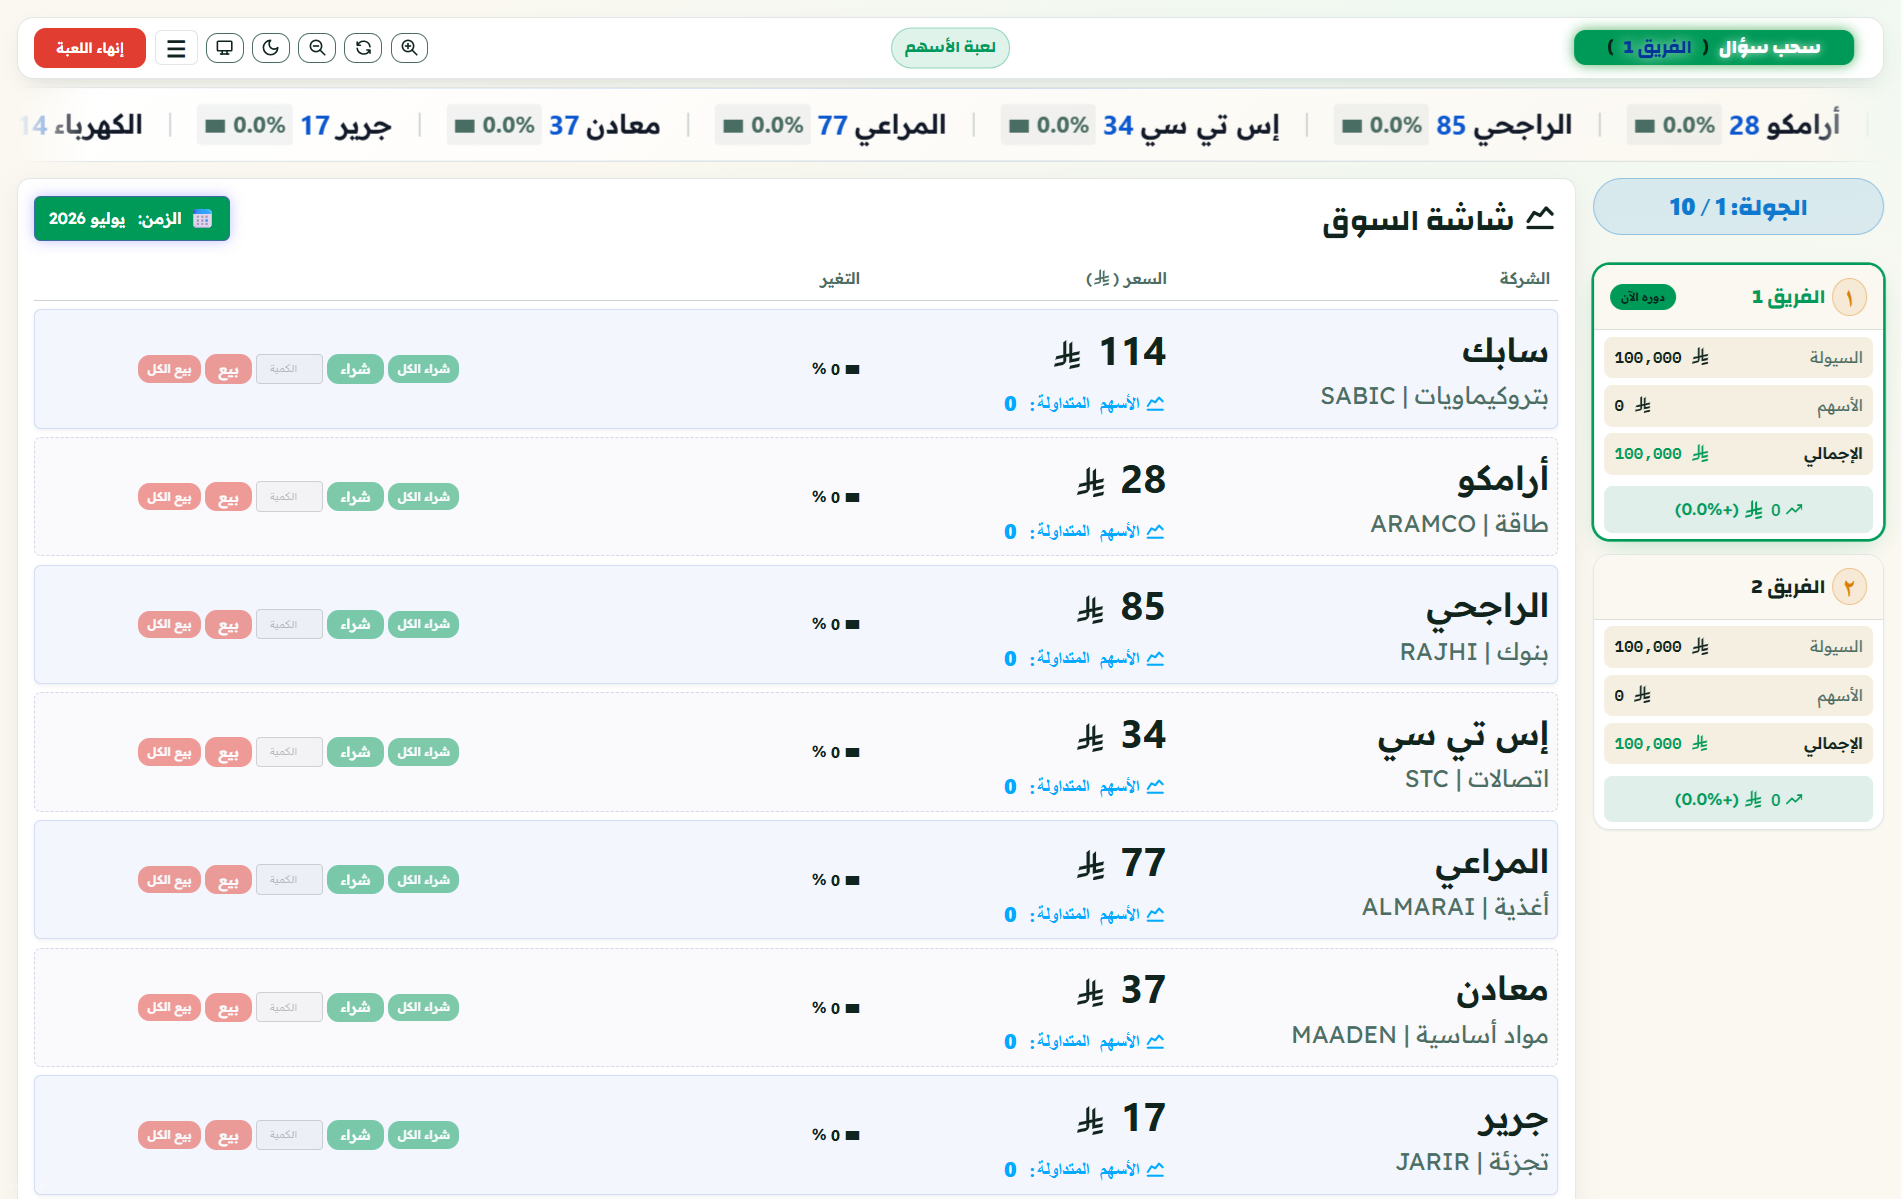The height and width of the screenshot is (1199, 1902).
Task: Click the red End Game button (إنهاء اللعبة)
Action: pyautogui.click(x=90, y=48)
